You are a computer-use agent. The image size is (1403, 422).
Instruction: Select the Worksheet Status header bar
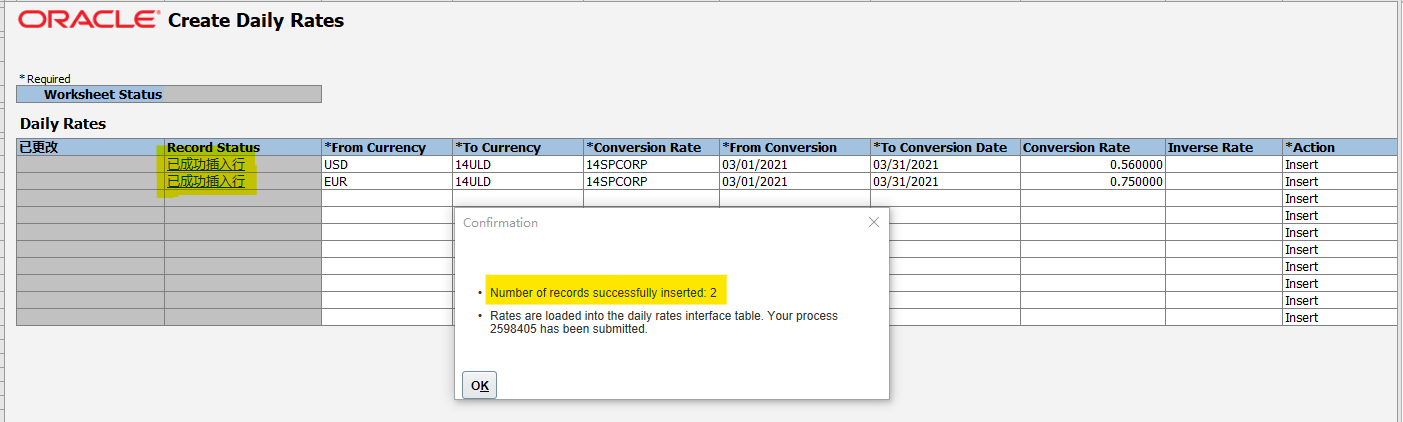click(x=168, y=94)
